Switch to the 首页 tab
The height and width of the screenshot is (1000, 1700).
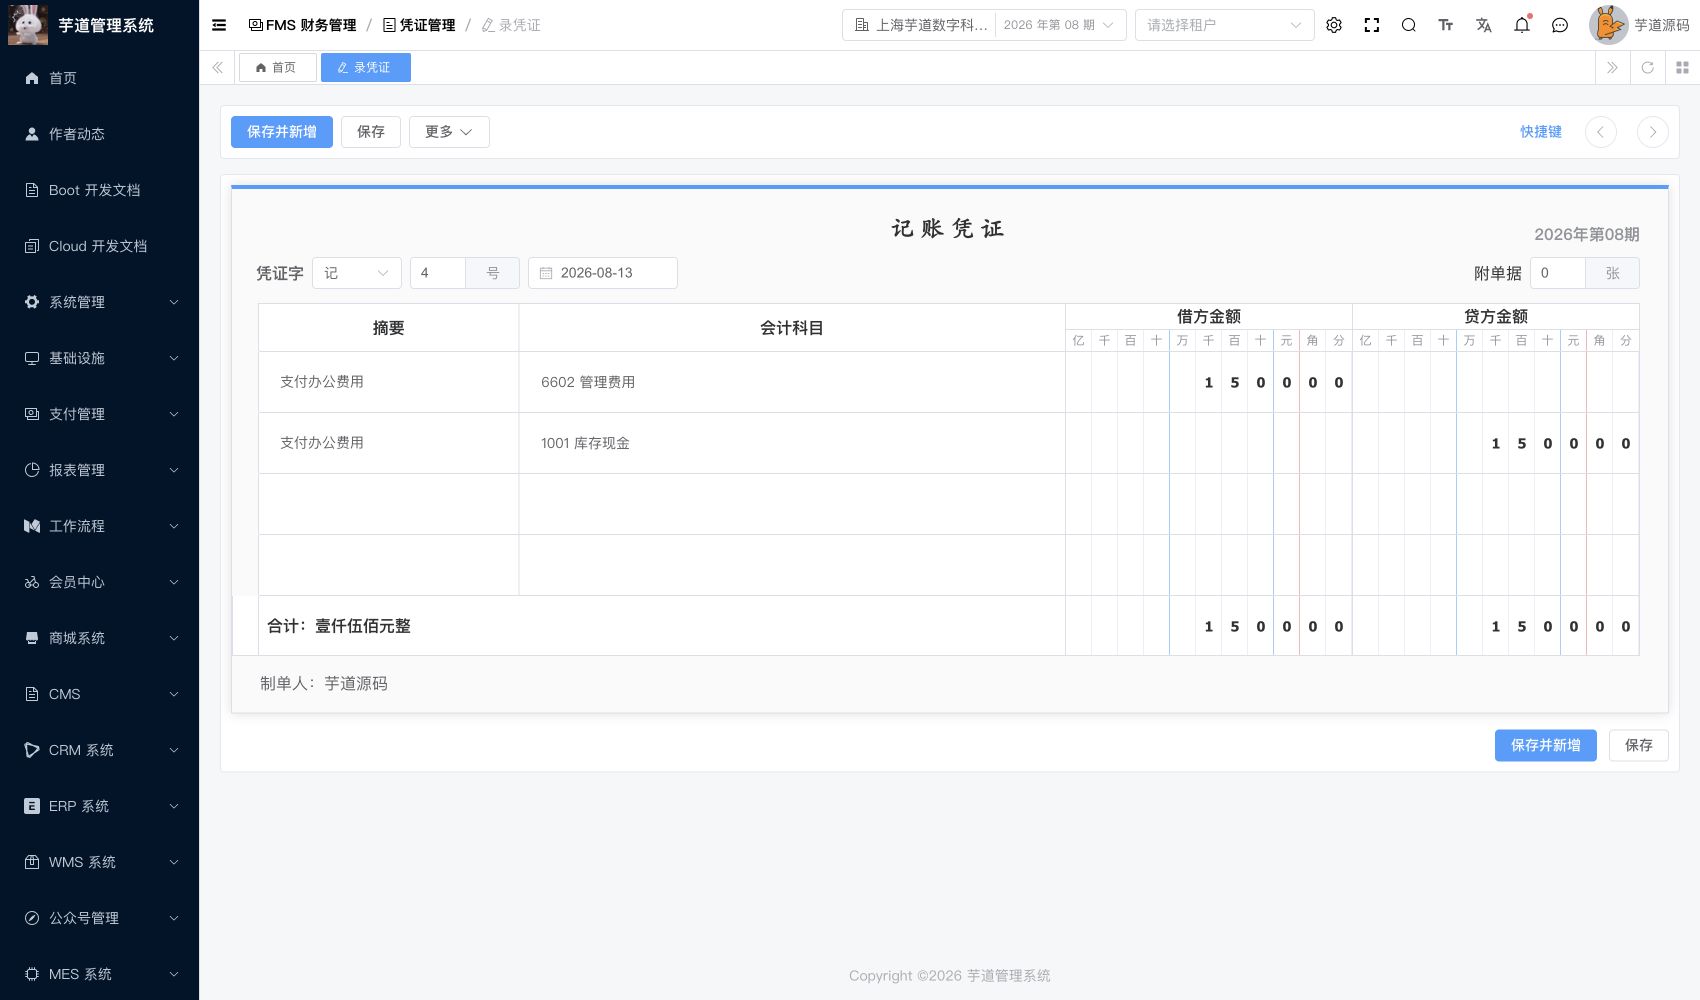[x=277, y=67]
